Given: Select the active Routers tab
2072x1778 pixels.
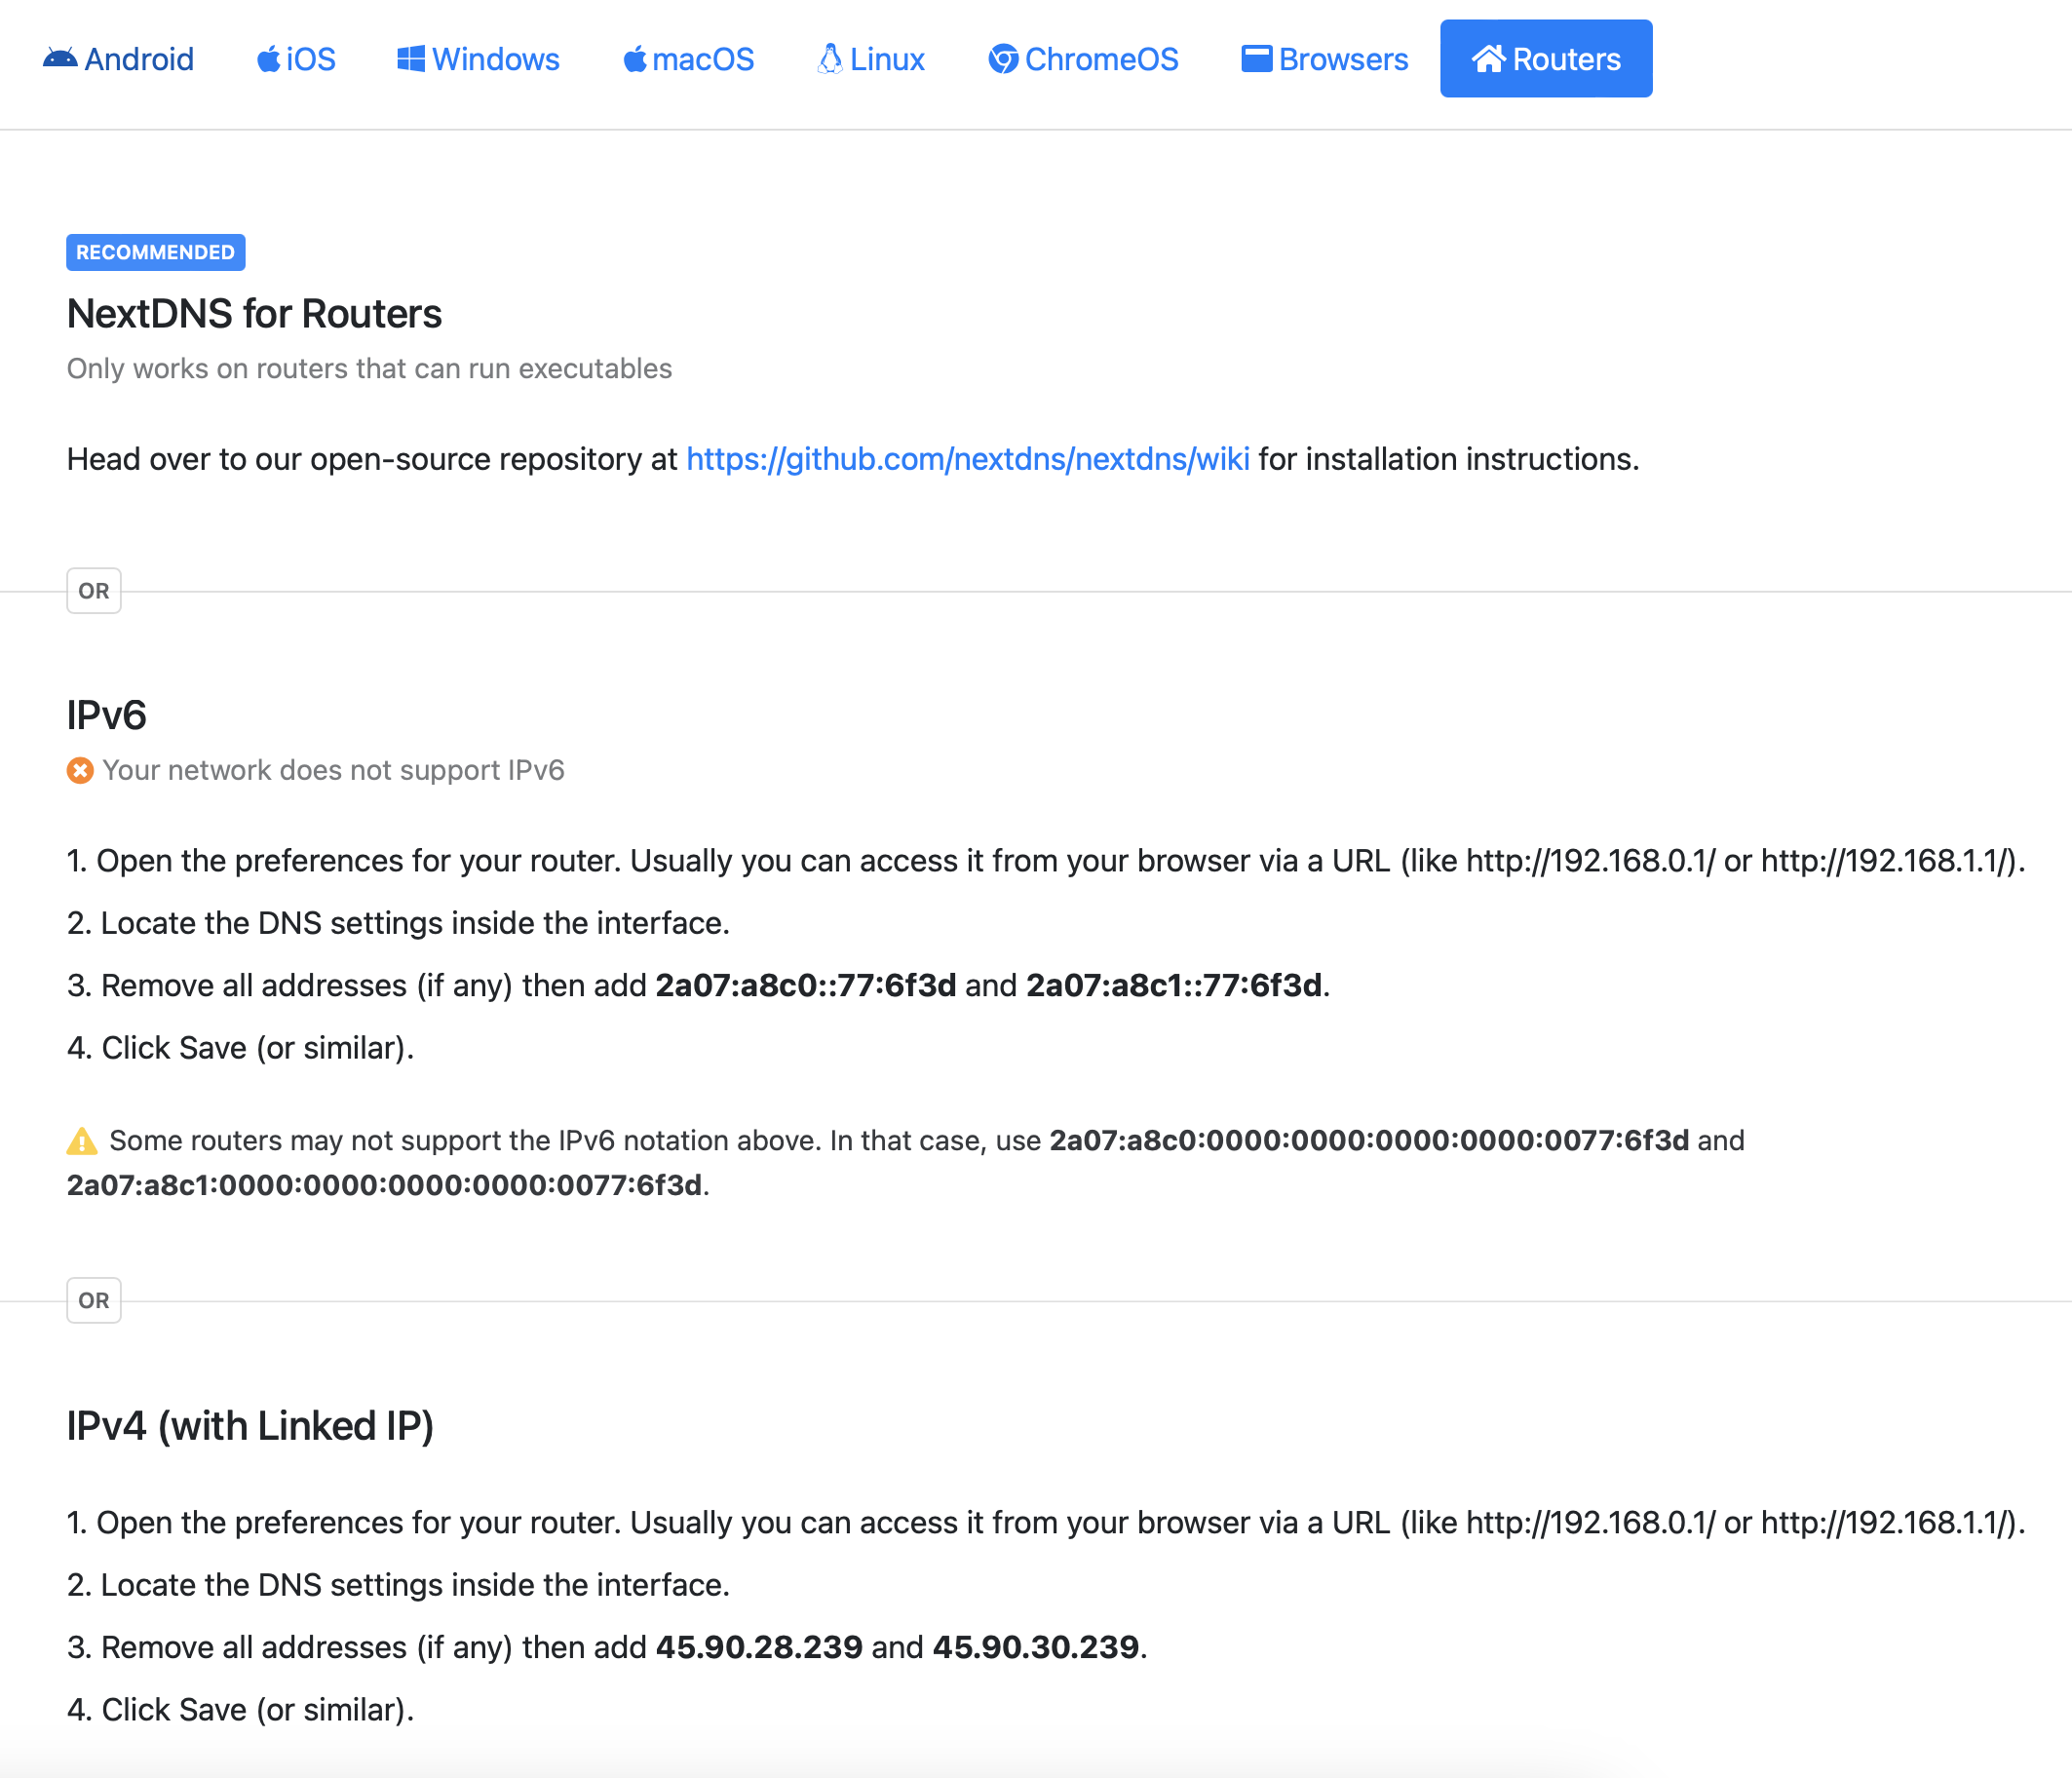Looking at the screenshot, I should [x=1546, y=59].
